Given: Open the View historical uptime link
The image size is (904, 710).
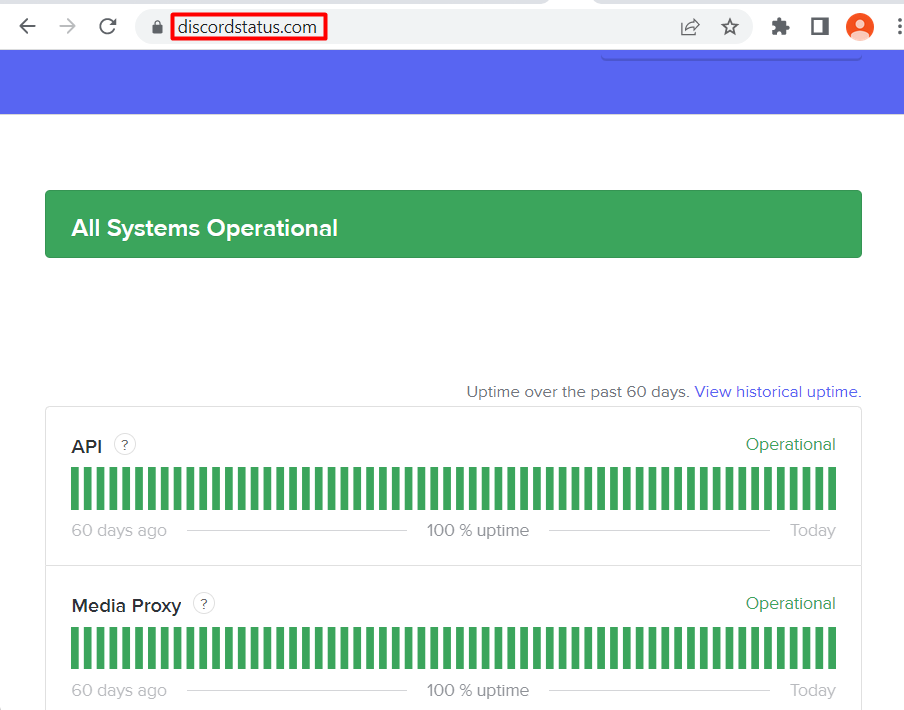Looking at the screenshot, I should click(x=778, y=392).
